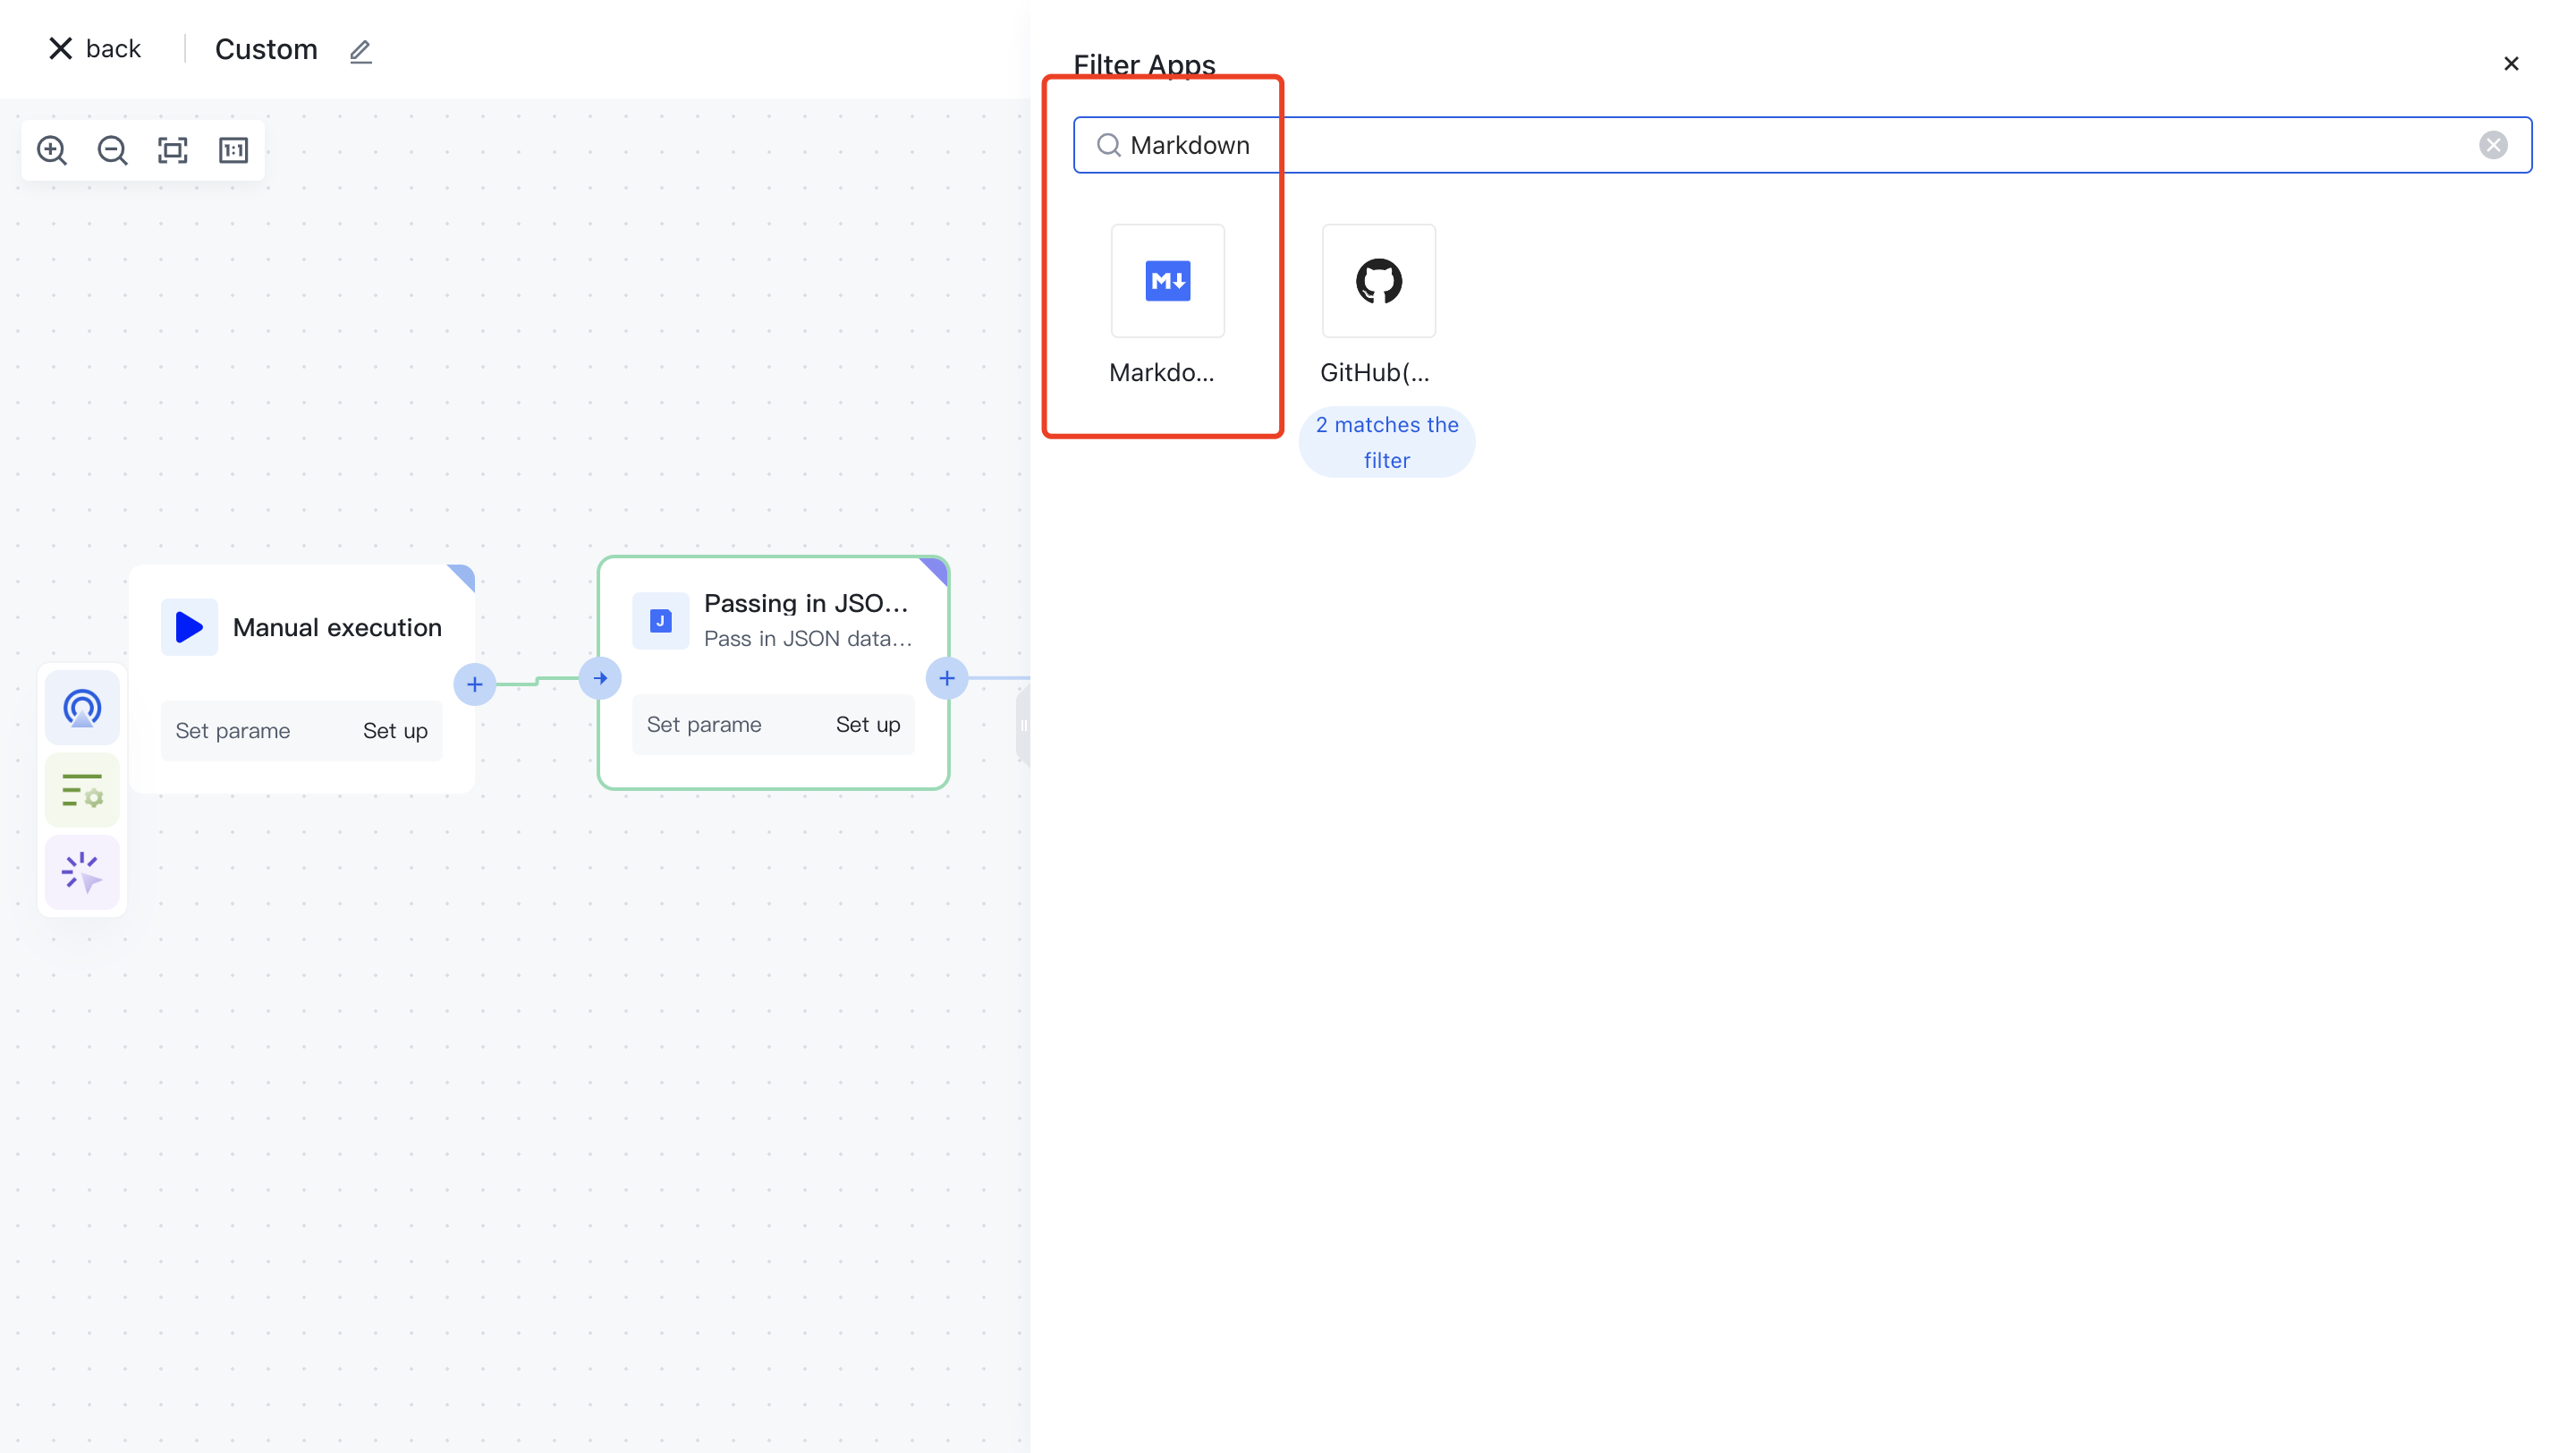The image size is (2576, 1453).
Task: Open the purple cursor-click sidebar icon
Action: pyautogui.click(x=82, y=872)
